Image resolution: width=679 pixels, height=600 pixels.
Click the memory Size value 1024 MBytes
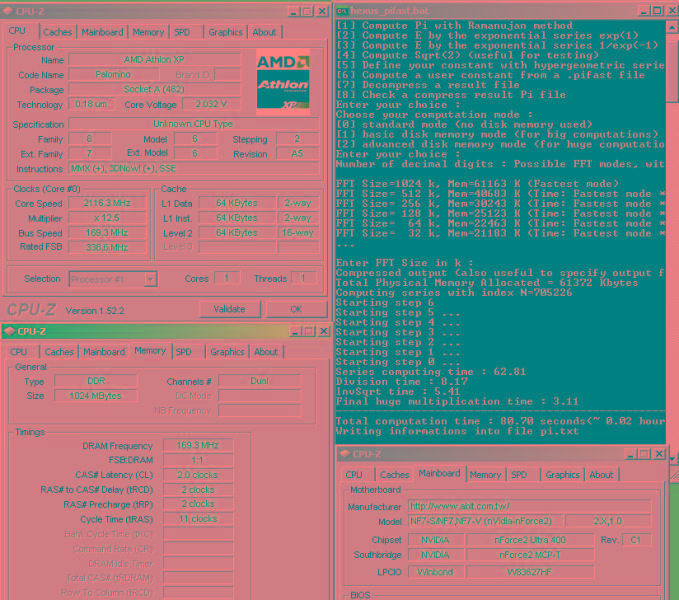[x=96, y=396]
